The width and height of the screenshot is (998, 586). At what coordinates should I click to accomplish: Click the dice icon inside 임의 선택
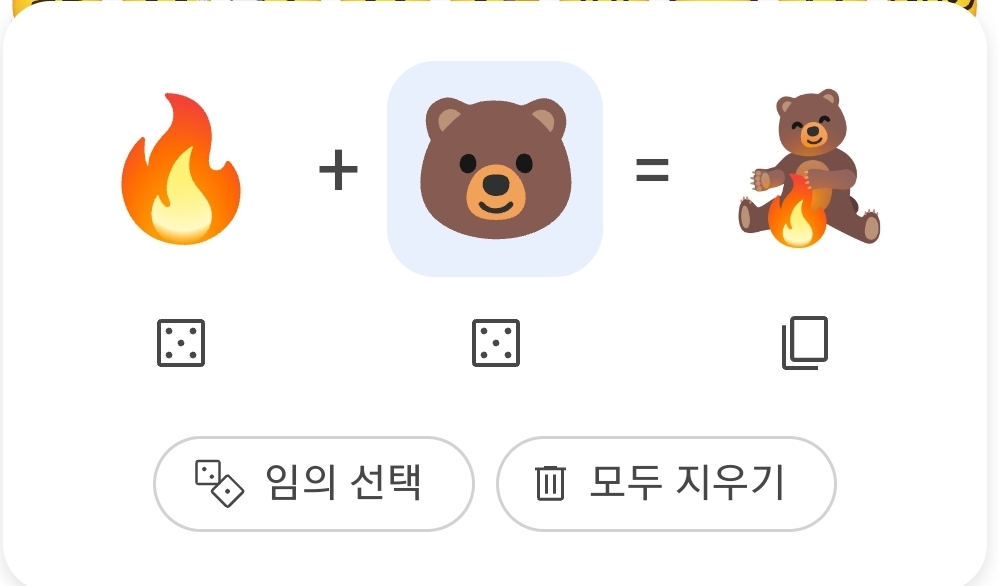(219, 484)
